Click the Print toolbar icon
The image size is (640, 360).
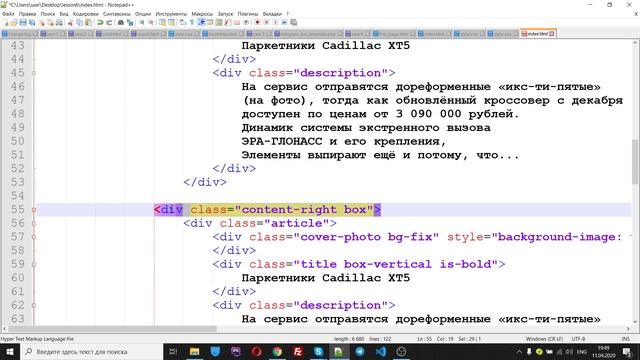click(x=59, y=22)
